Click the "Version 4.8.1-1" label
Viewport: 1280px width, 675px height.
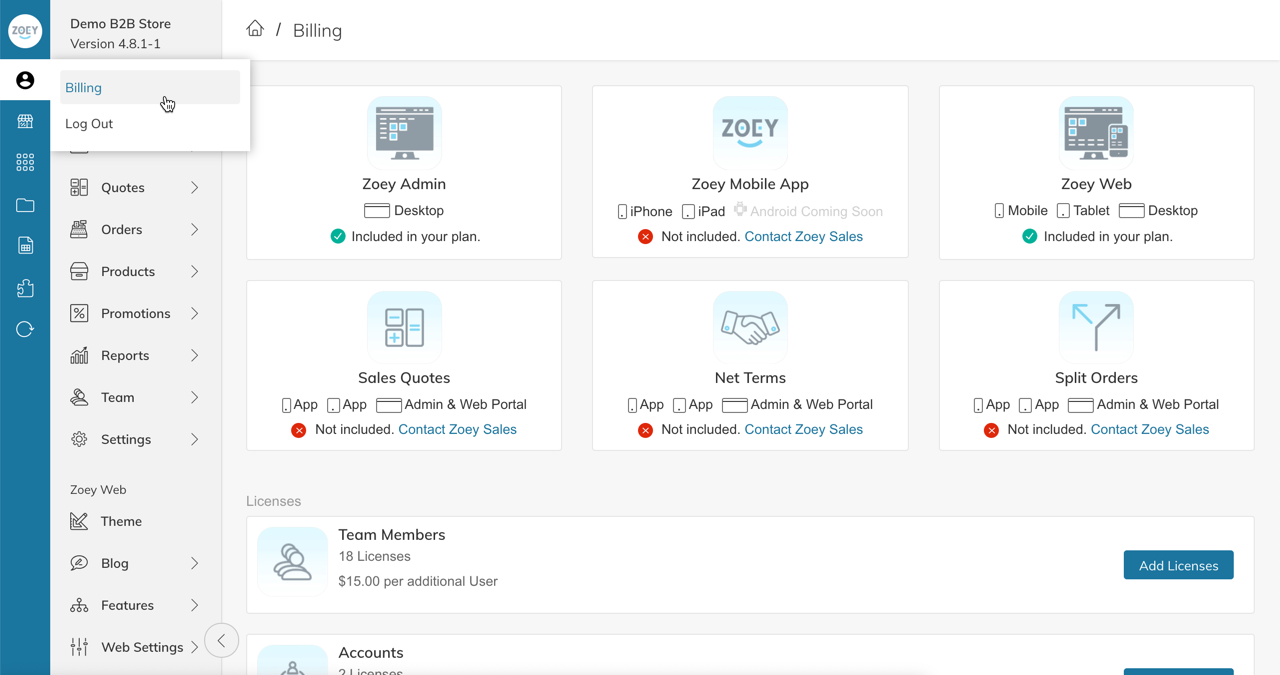(x=115, y=44)
